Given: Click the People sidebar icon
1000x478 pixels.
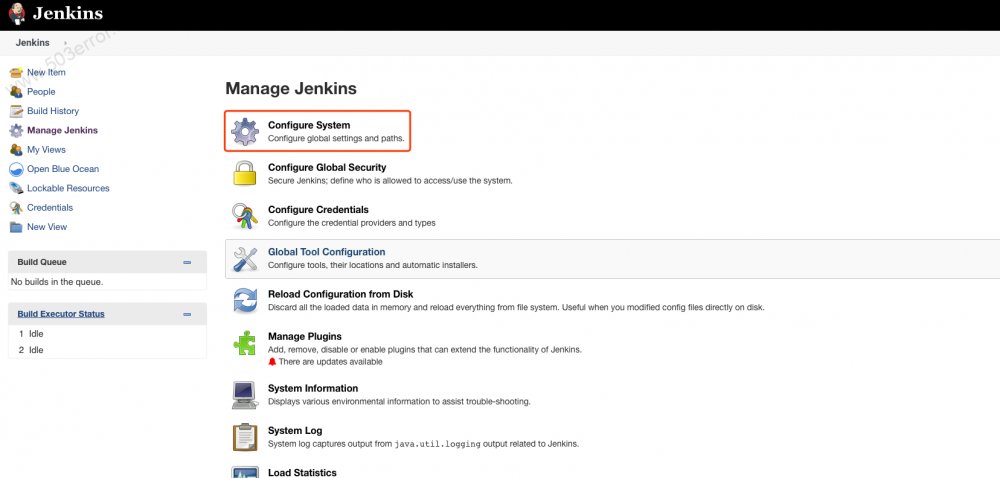Looking at the screenshot, I should [x=17, y=92].
